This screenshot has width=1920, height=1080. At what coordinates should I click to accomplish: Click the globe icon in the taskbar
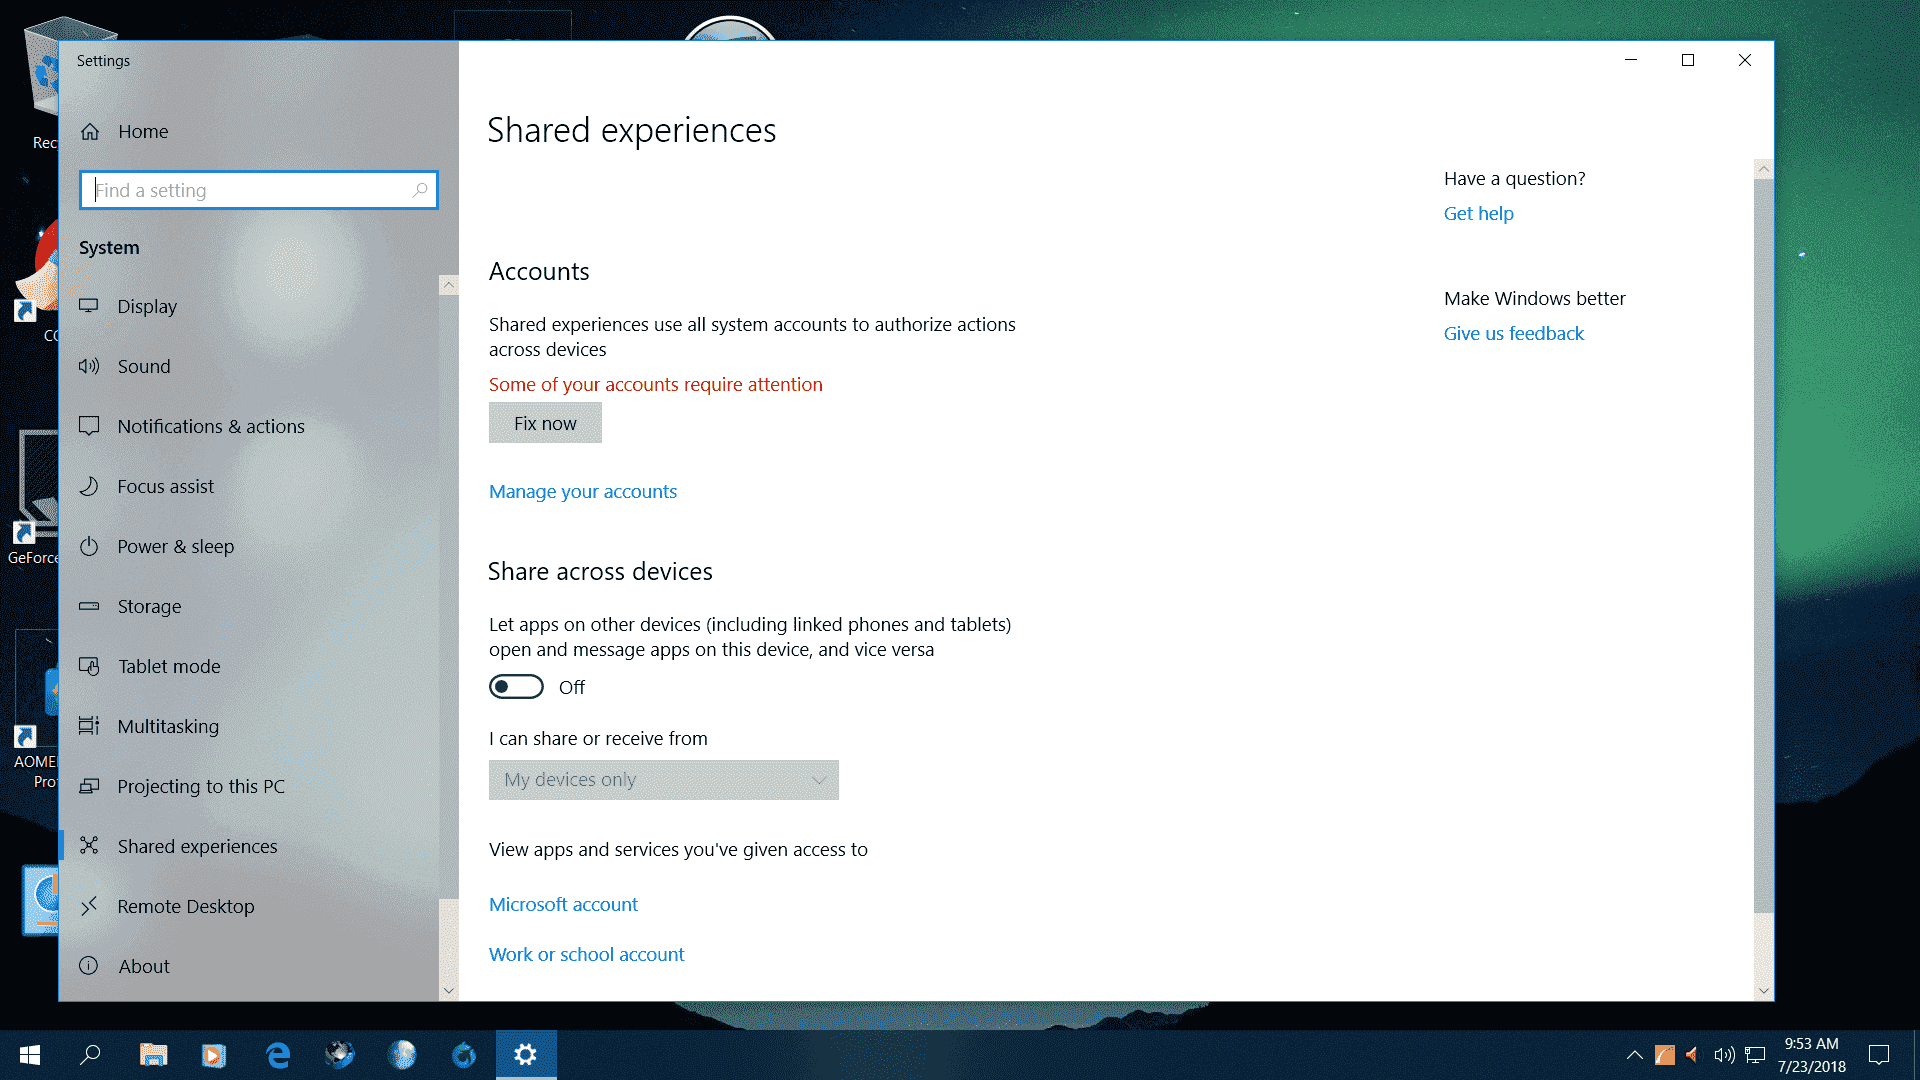[402, 1055]
